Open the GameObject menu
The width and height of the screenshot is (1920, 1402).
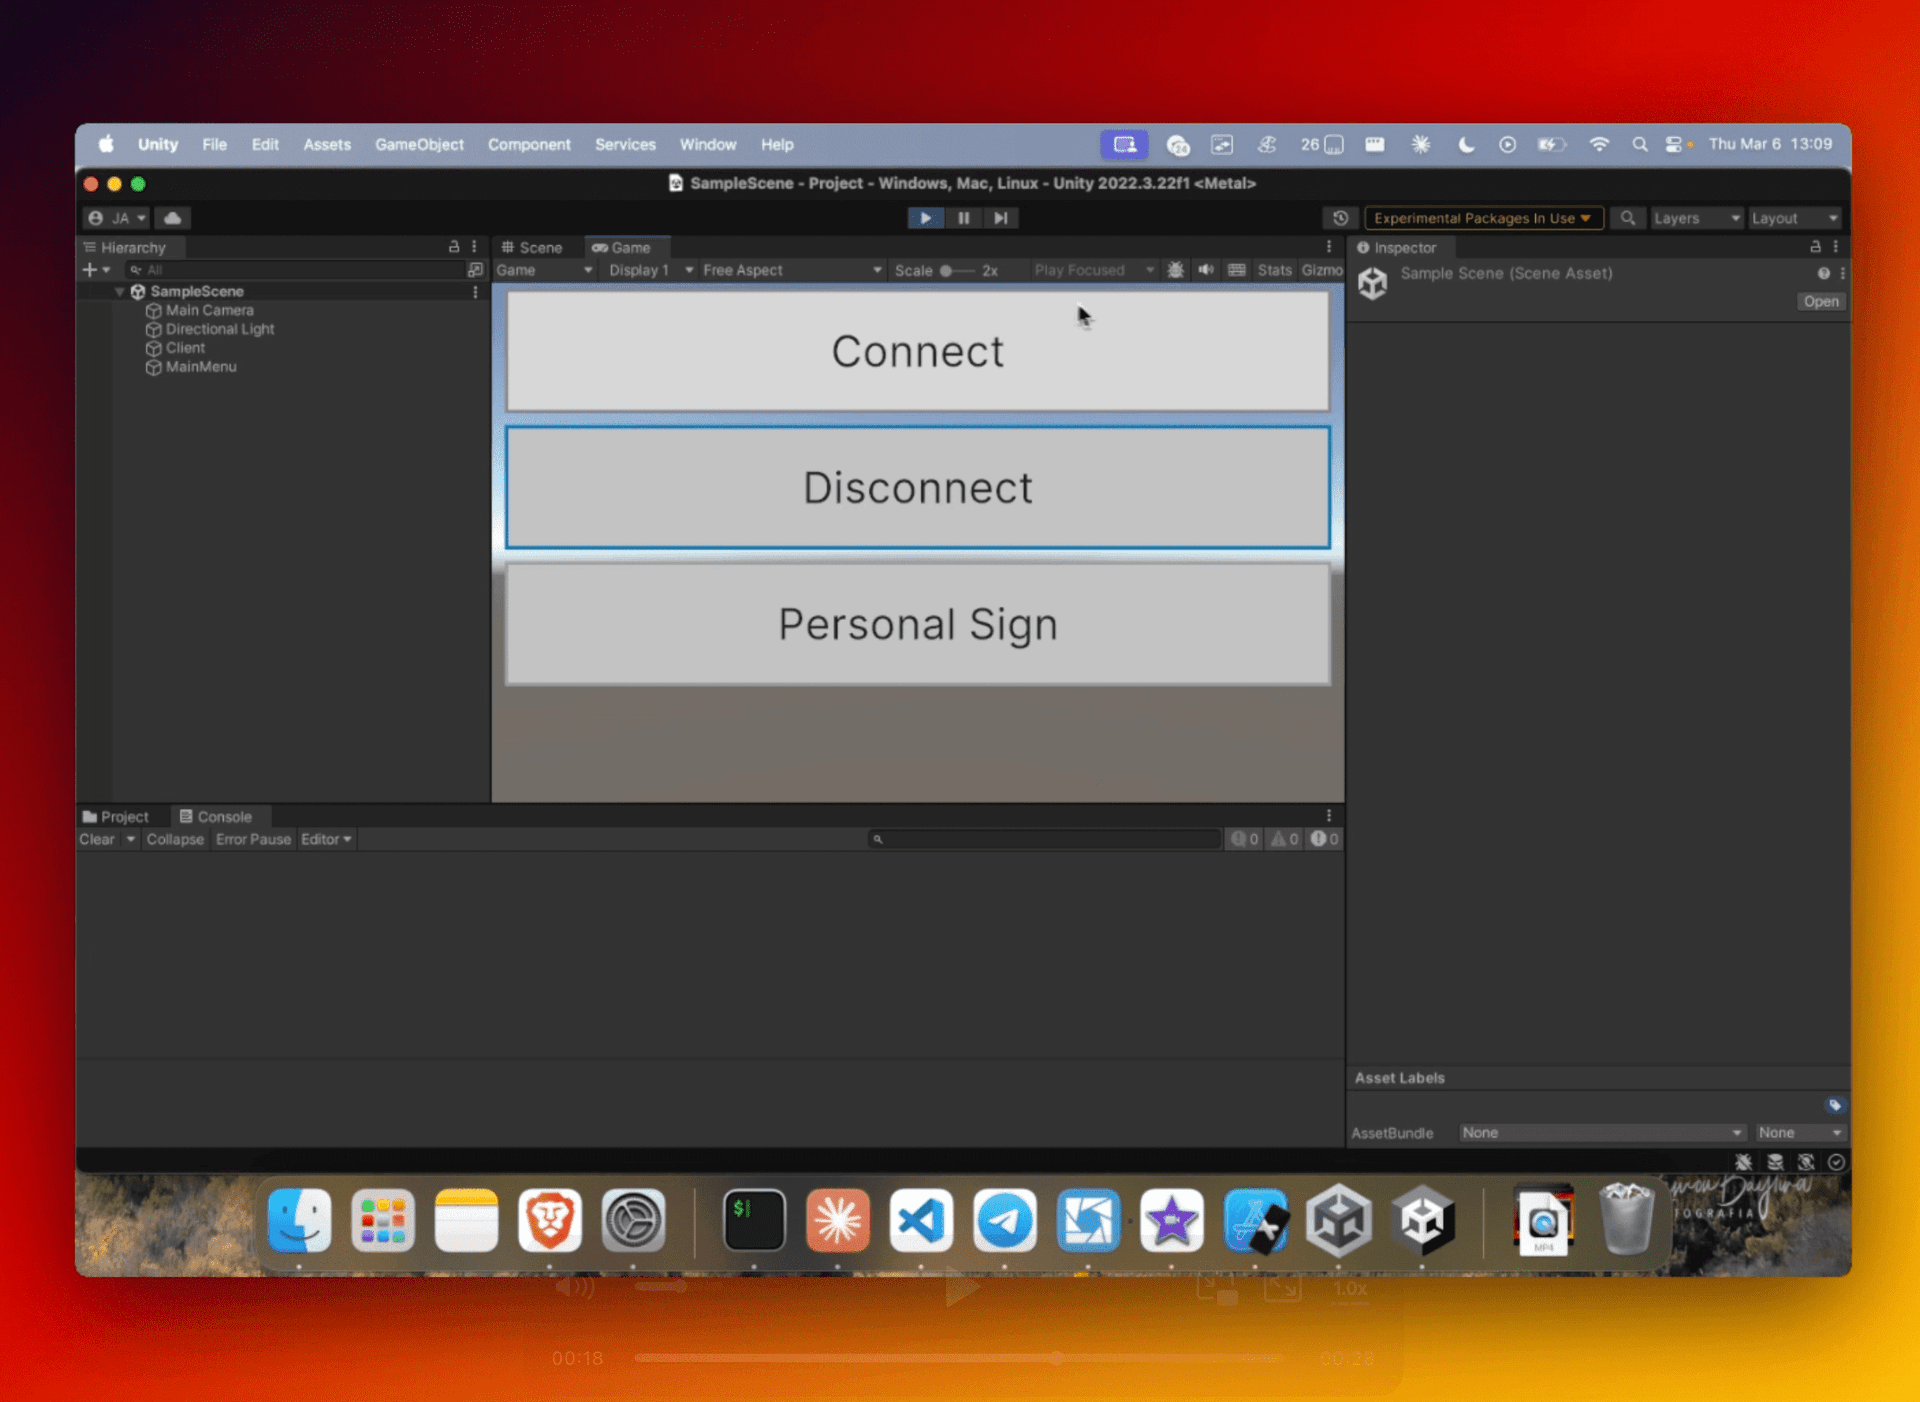pos(419,144)
